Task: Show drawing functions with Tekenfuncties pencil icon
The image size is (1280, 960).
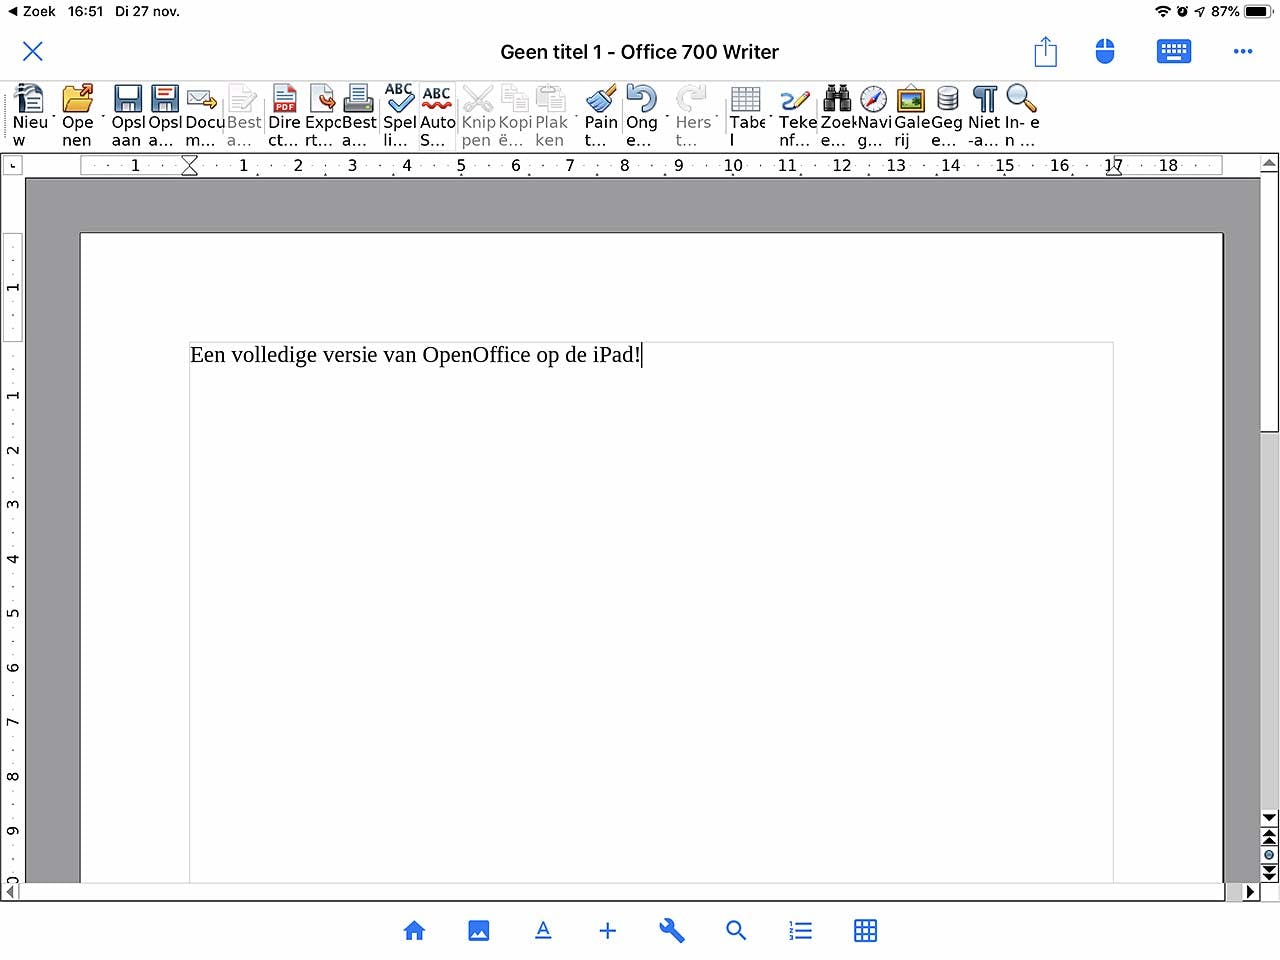Action: (796, 98)
